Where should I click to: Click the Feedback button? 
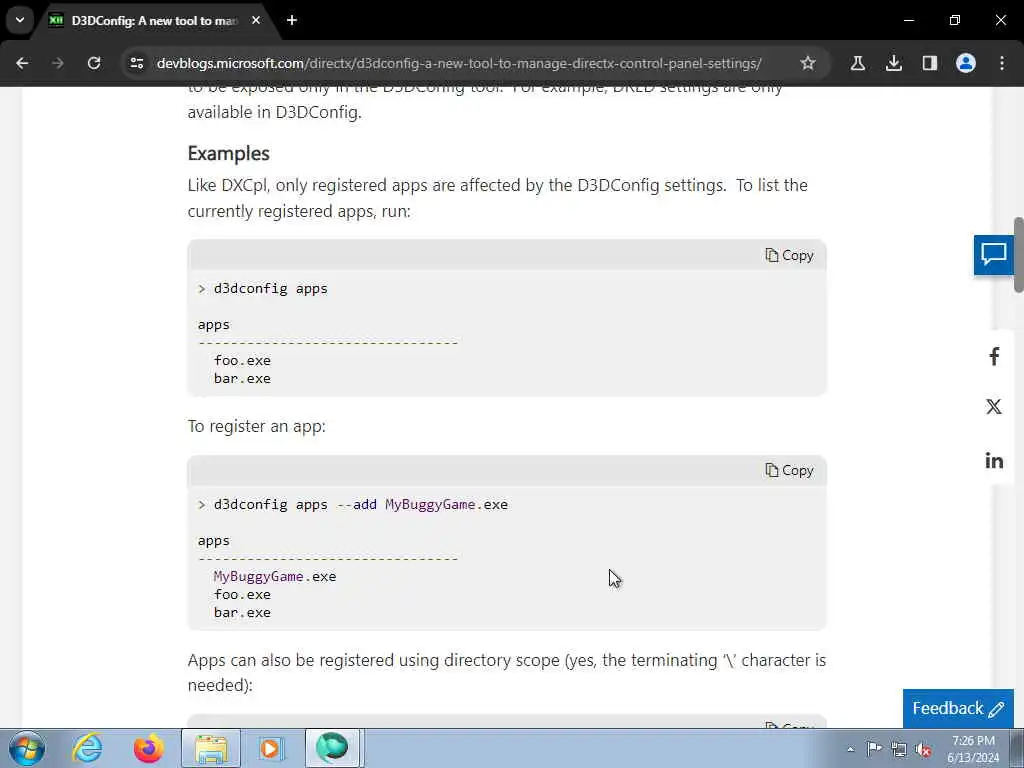[x=958, y=709]
